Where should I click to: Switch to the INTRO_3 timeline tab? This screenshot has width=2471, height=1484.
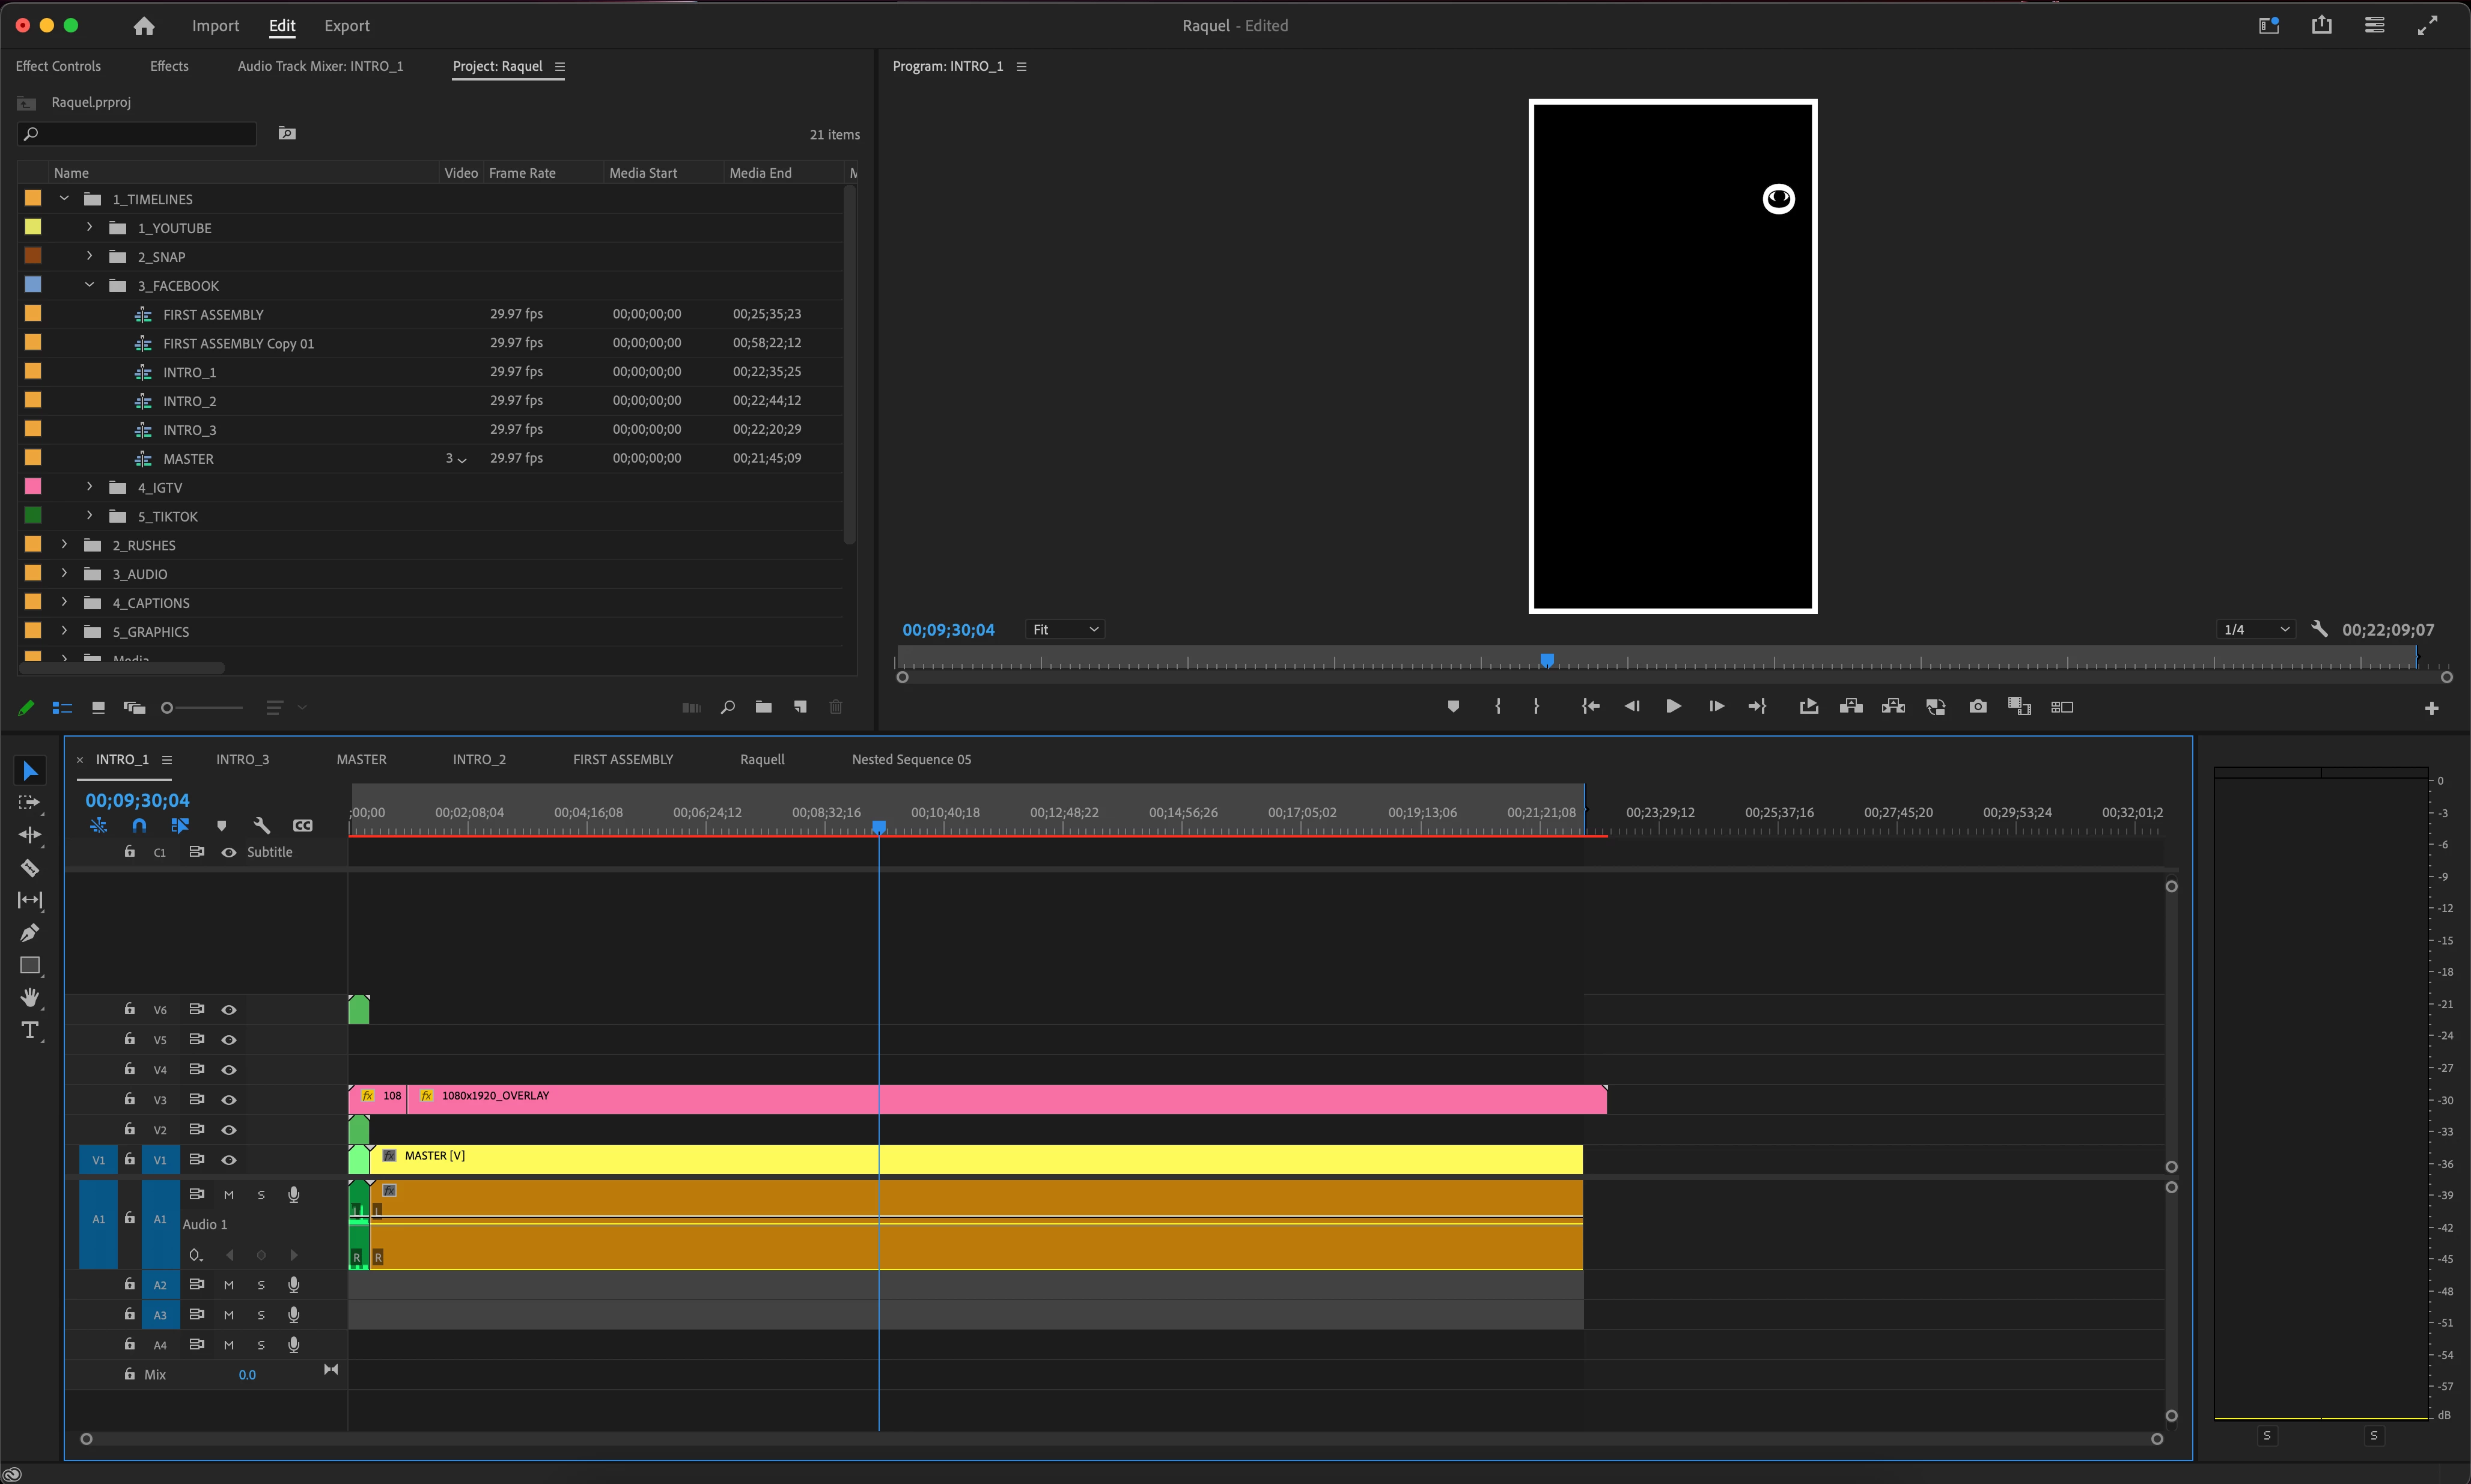point(242,759)
